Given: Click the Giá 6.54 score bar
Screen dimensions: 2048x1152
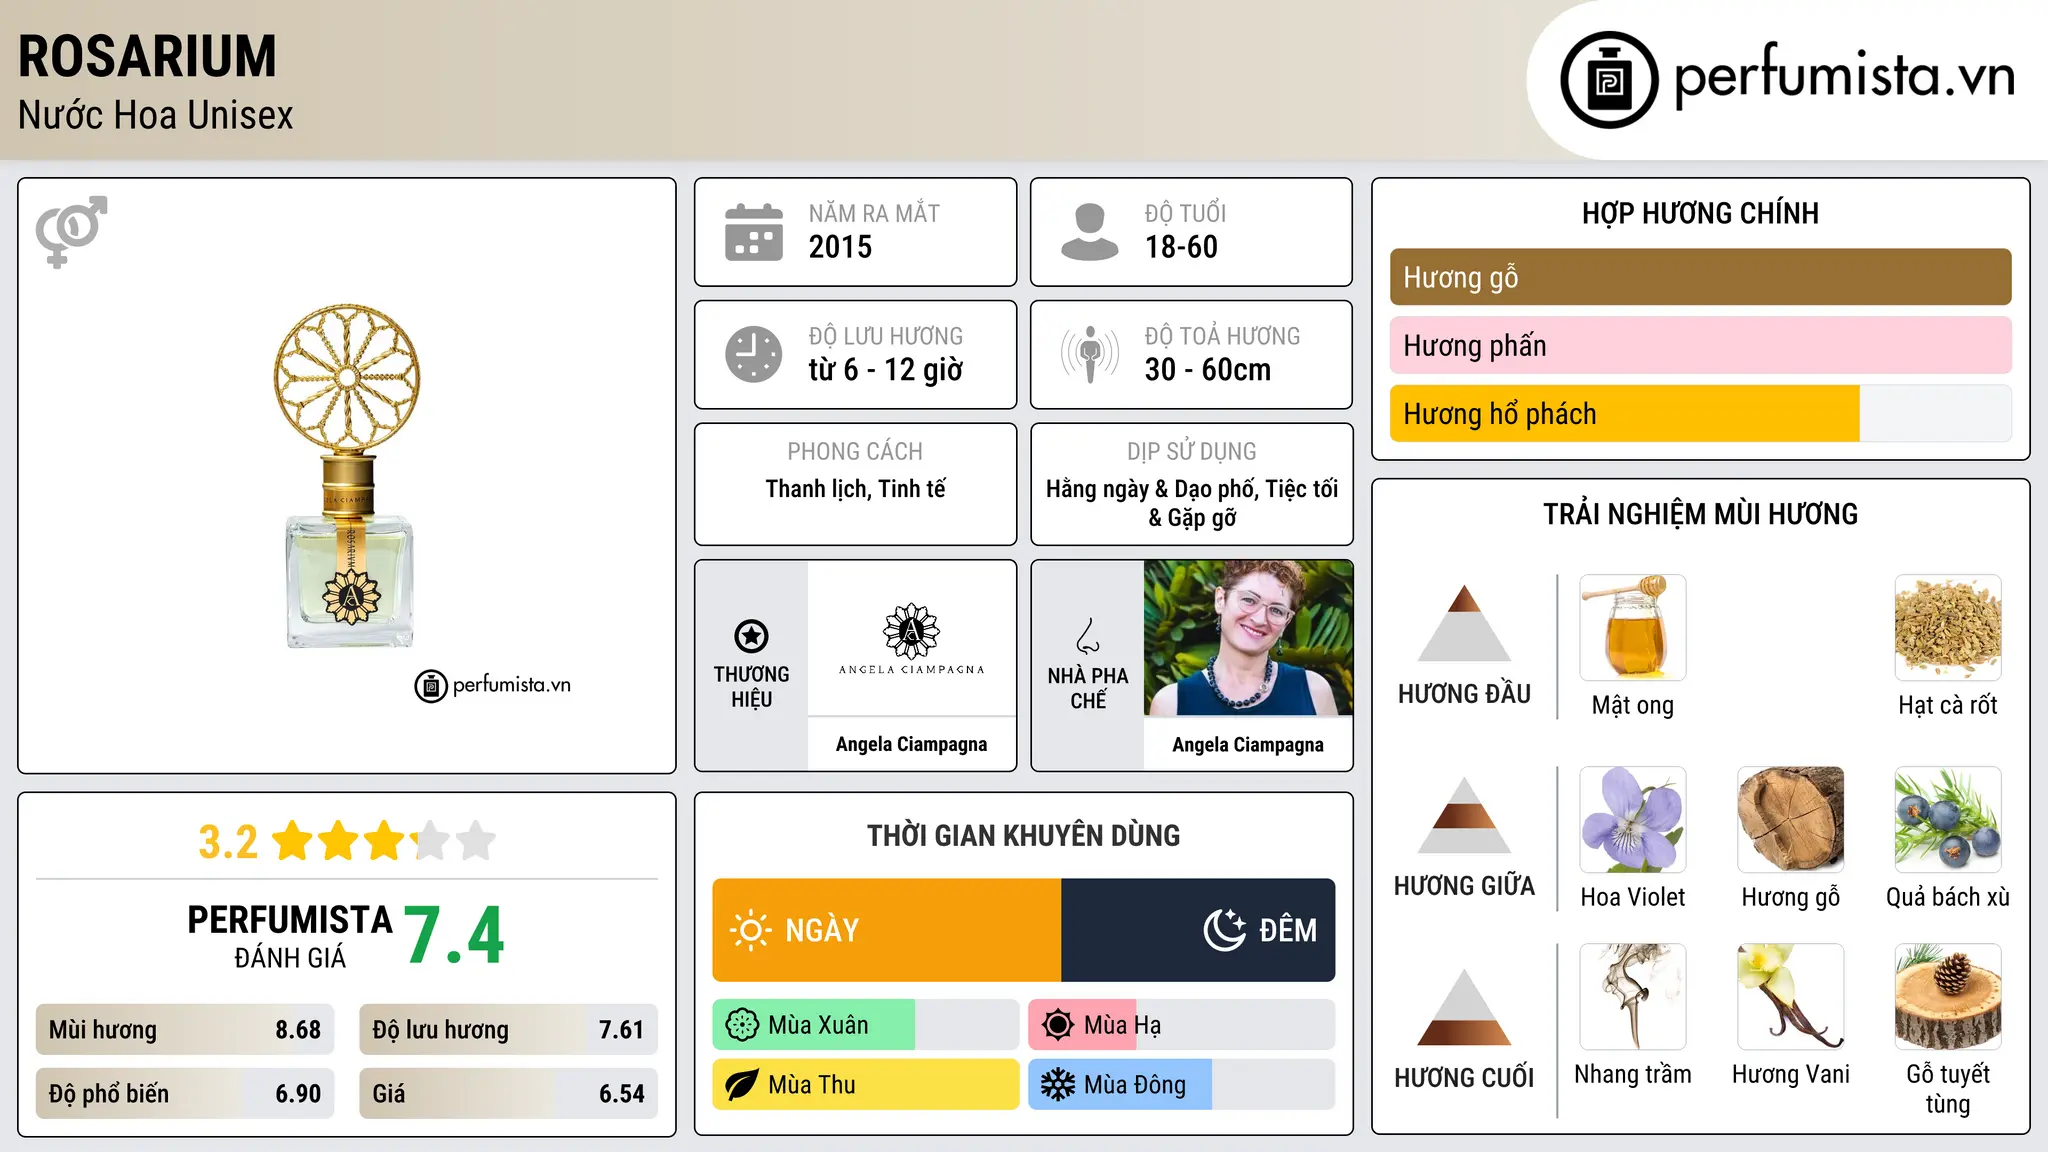Looking at the screenshot, I should click(x=508, y=1094).
